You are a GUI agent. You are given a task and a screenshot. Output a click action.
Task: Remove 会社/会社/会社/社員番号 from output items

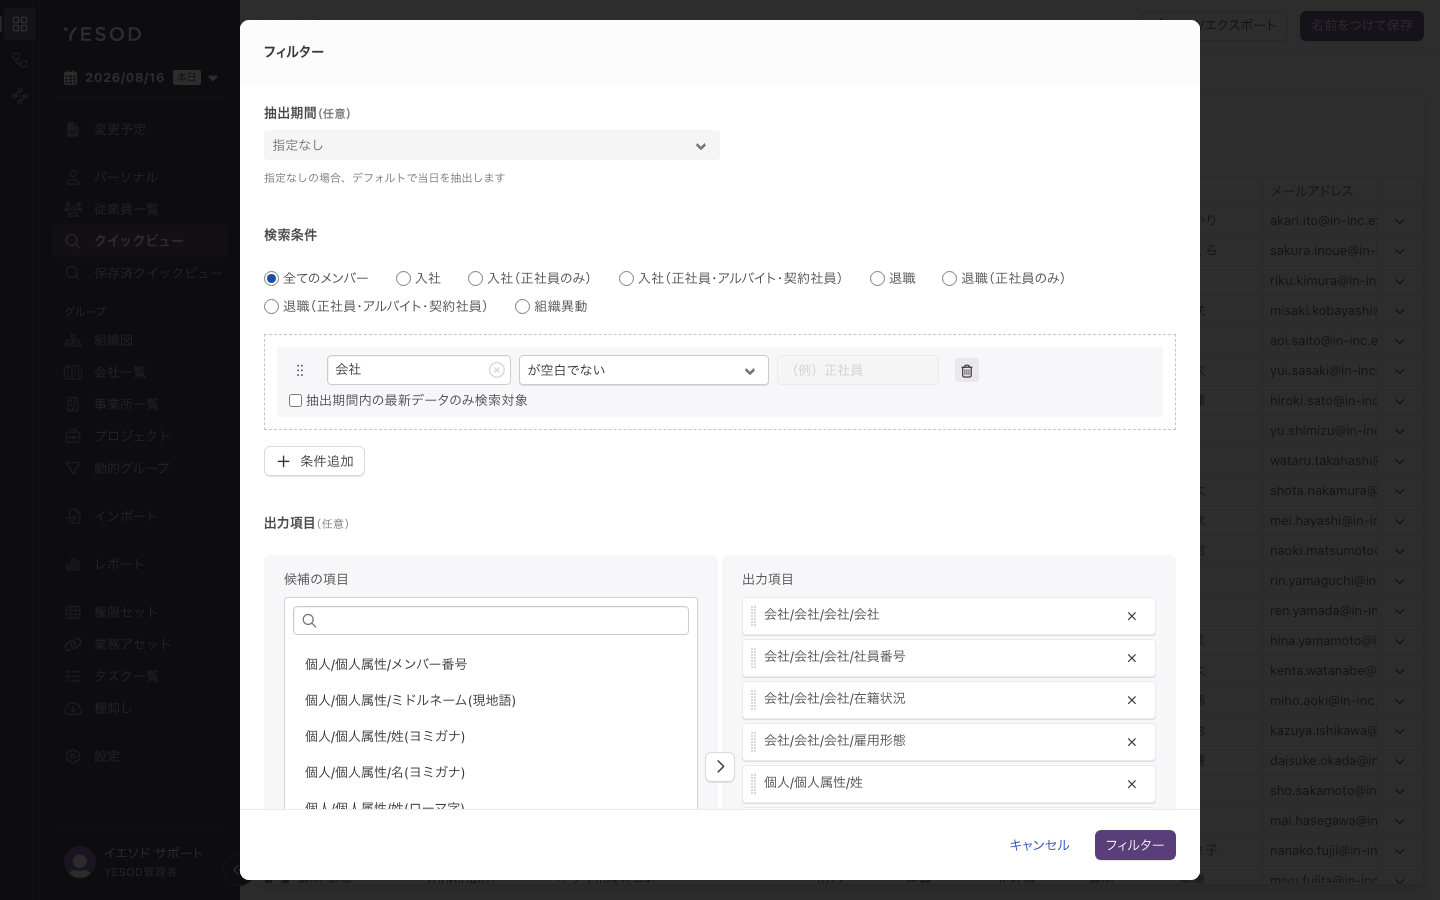pos(1132,658)
